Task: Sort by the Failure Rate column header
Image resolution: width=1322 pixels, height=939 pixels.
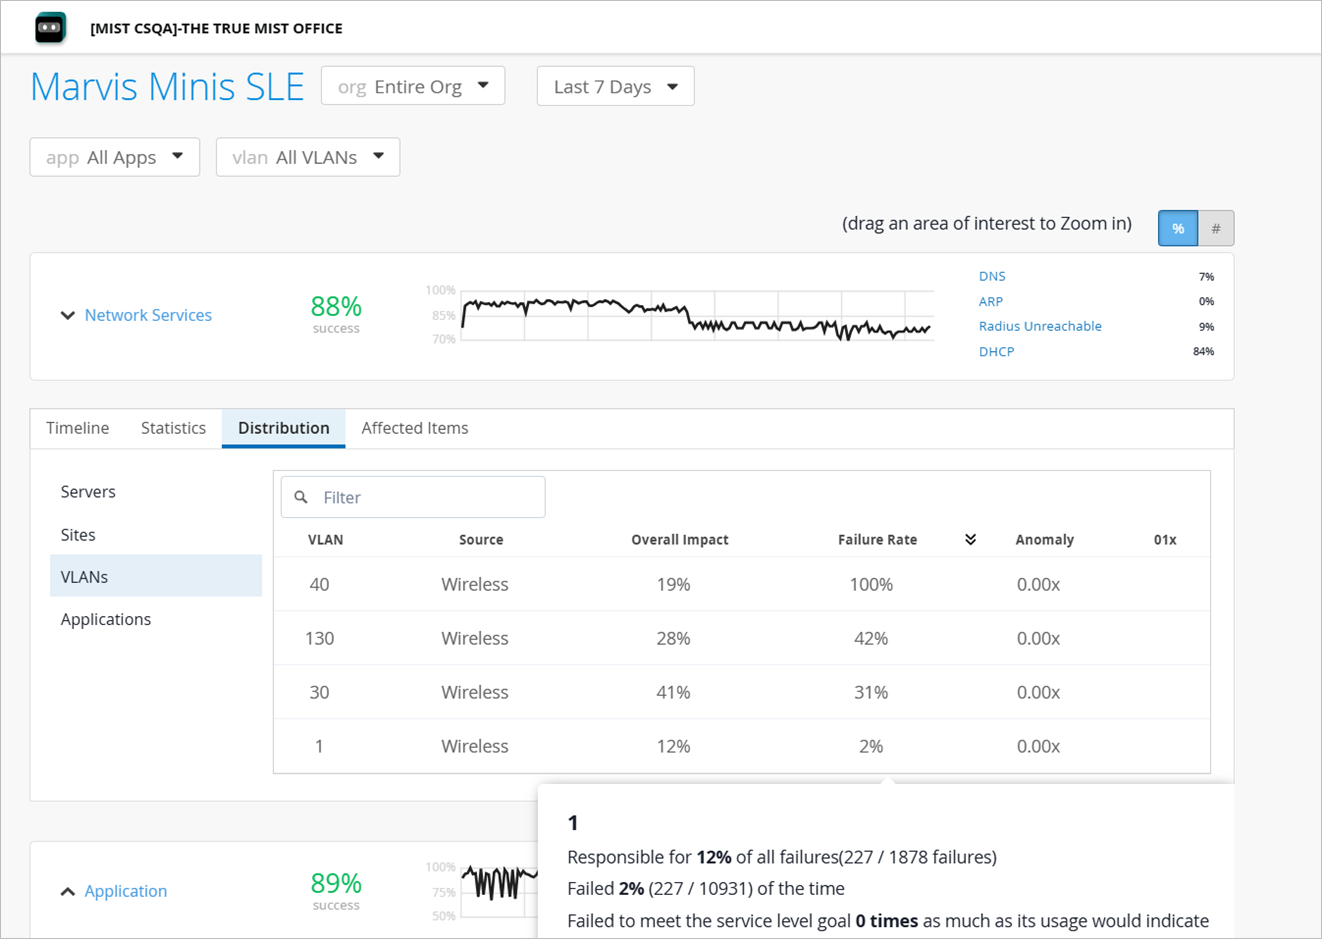Action: pos(877,539)
